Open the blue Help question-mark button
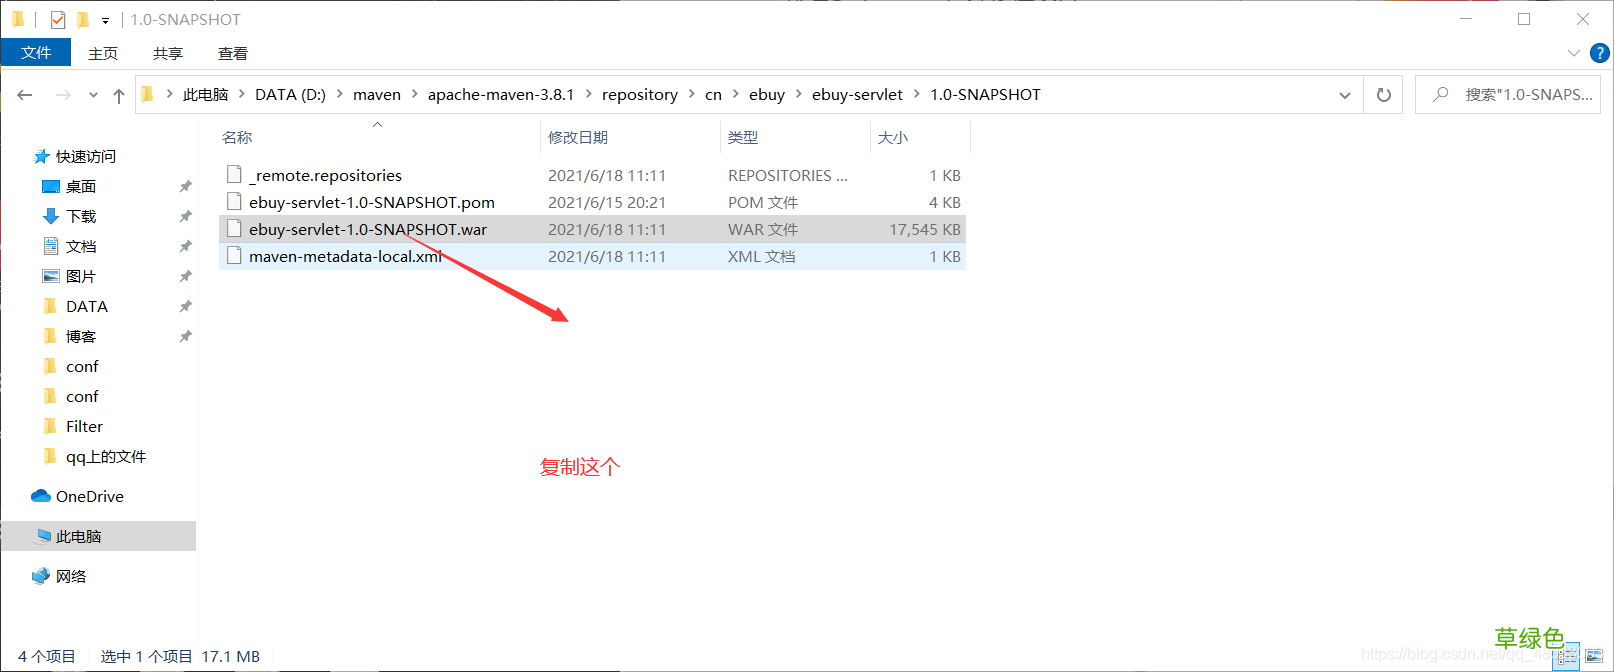The width and height of the screenshot is (1614, 672). click(x=1599, y=53)
